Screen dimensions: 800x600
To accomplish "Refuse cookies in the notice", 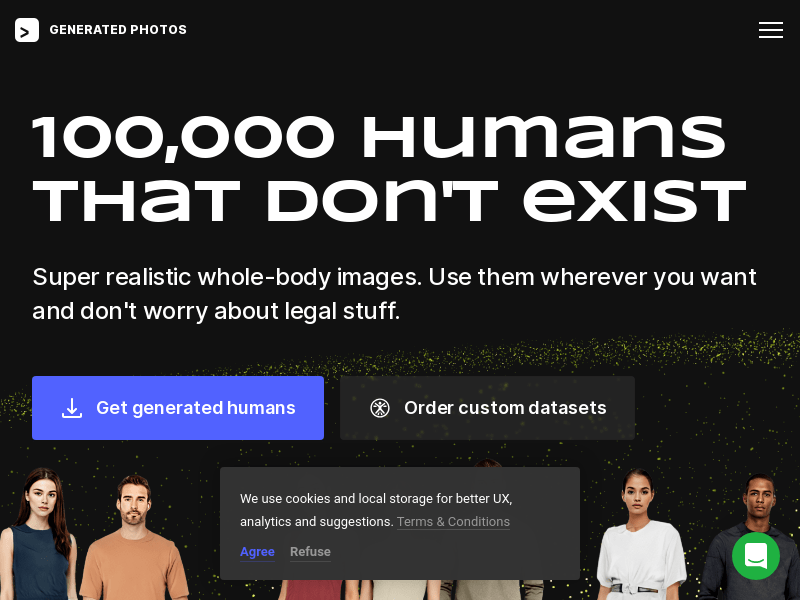I will point(310,552).
